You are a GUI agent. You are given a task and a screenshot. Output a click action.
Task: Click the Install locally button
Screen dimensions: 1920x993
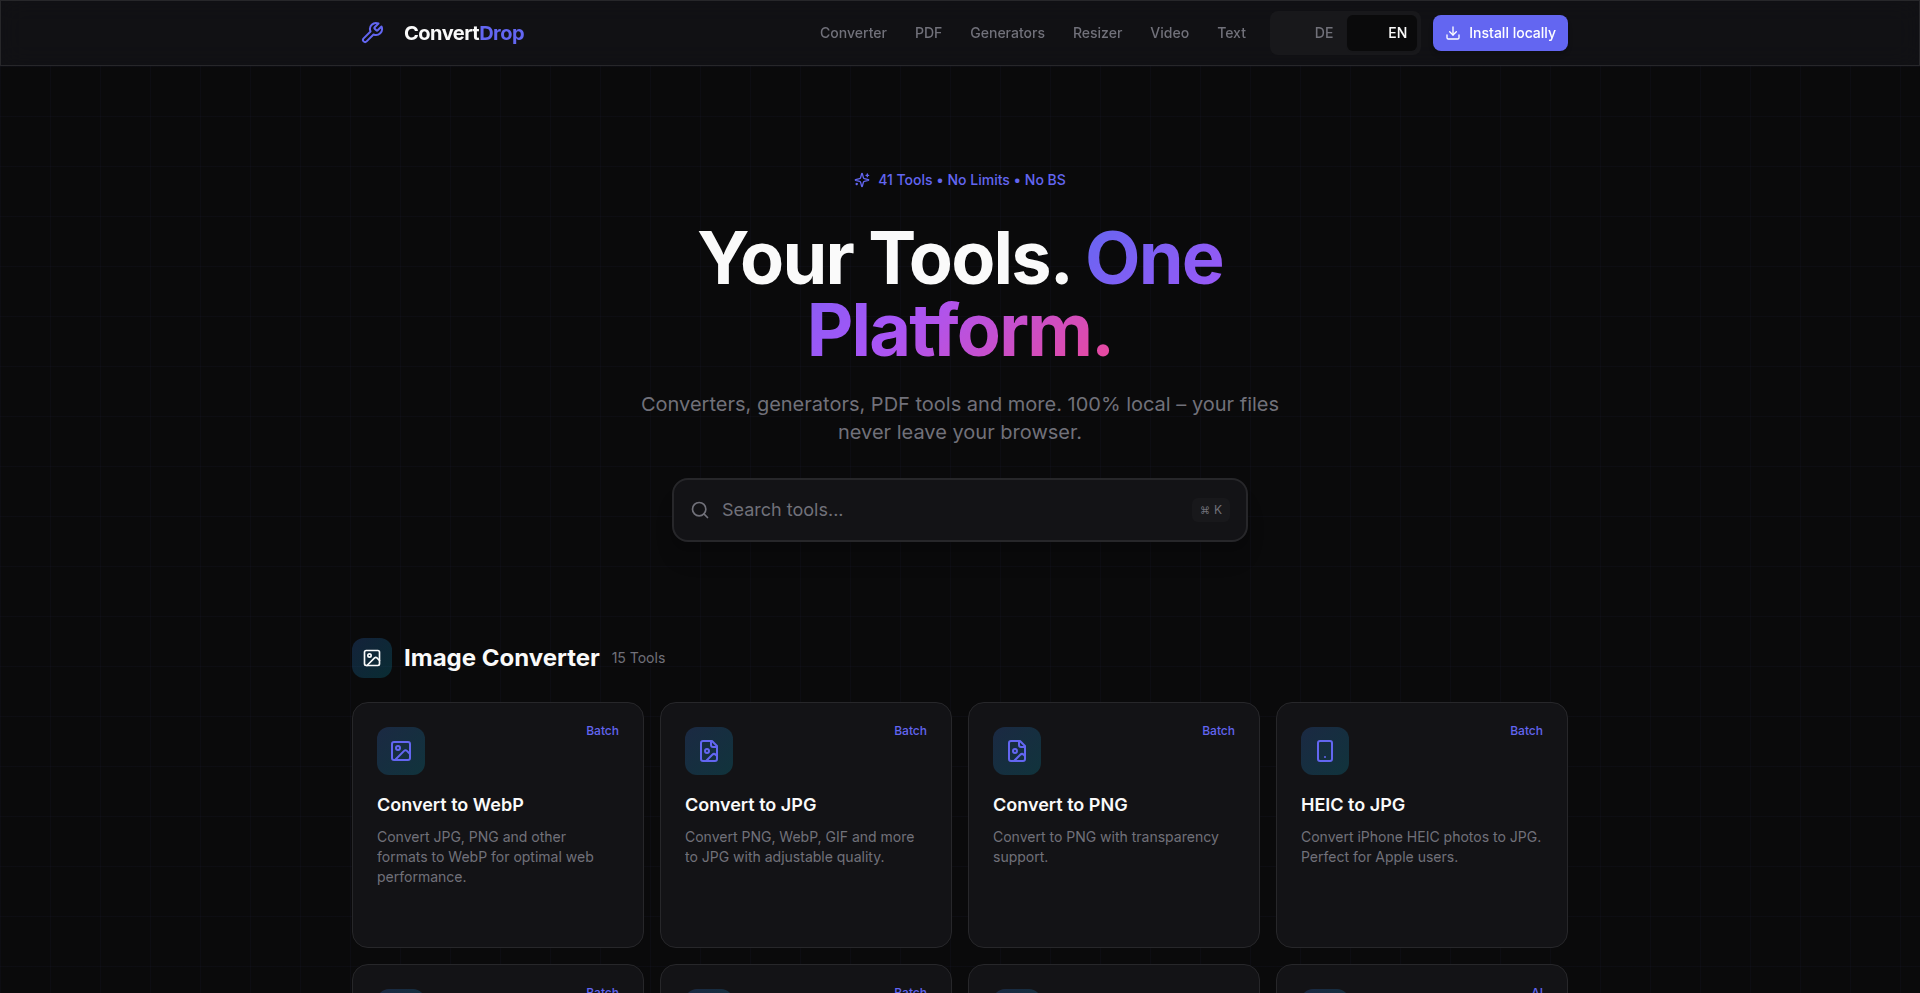pos(1500,33)
